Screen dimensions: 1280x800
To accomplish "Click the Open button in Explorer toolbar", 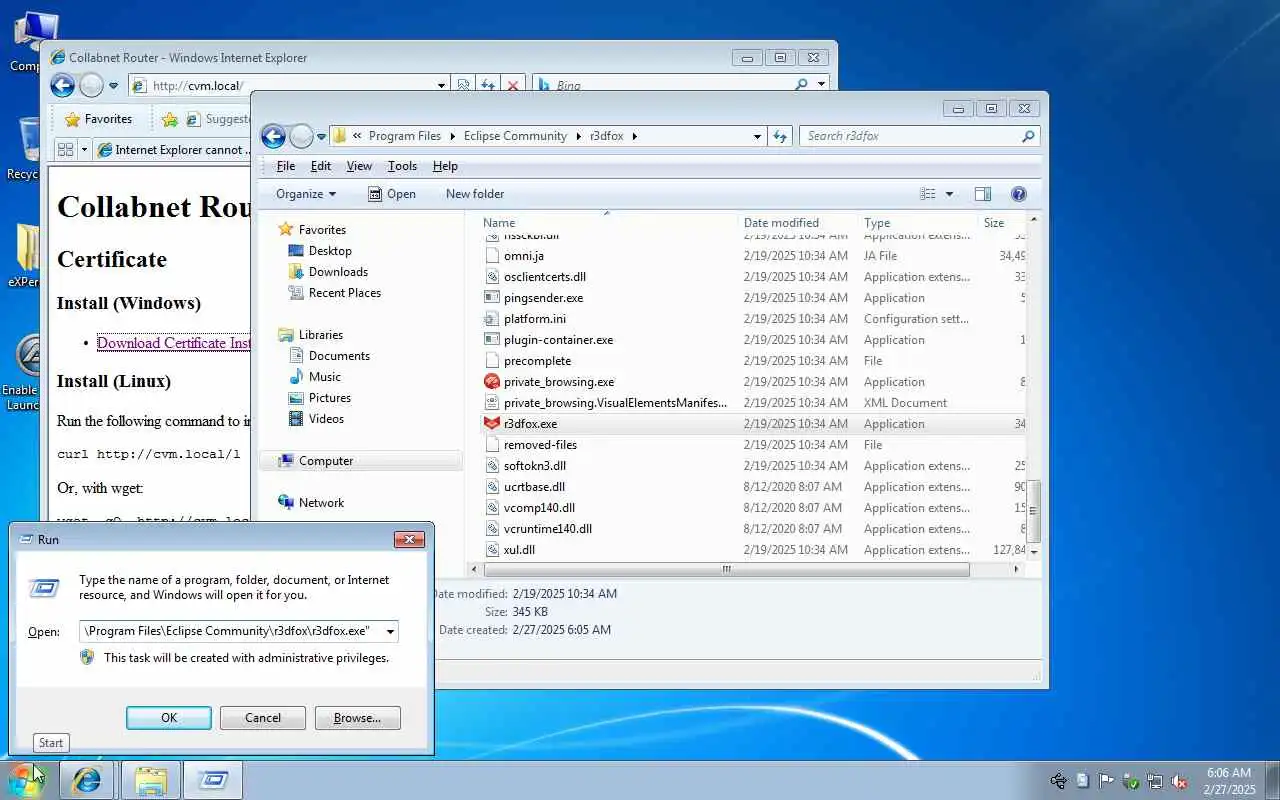I will click(x=391, y=194).
